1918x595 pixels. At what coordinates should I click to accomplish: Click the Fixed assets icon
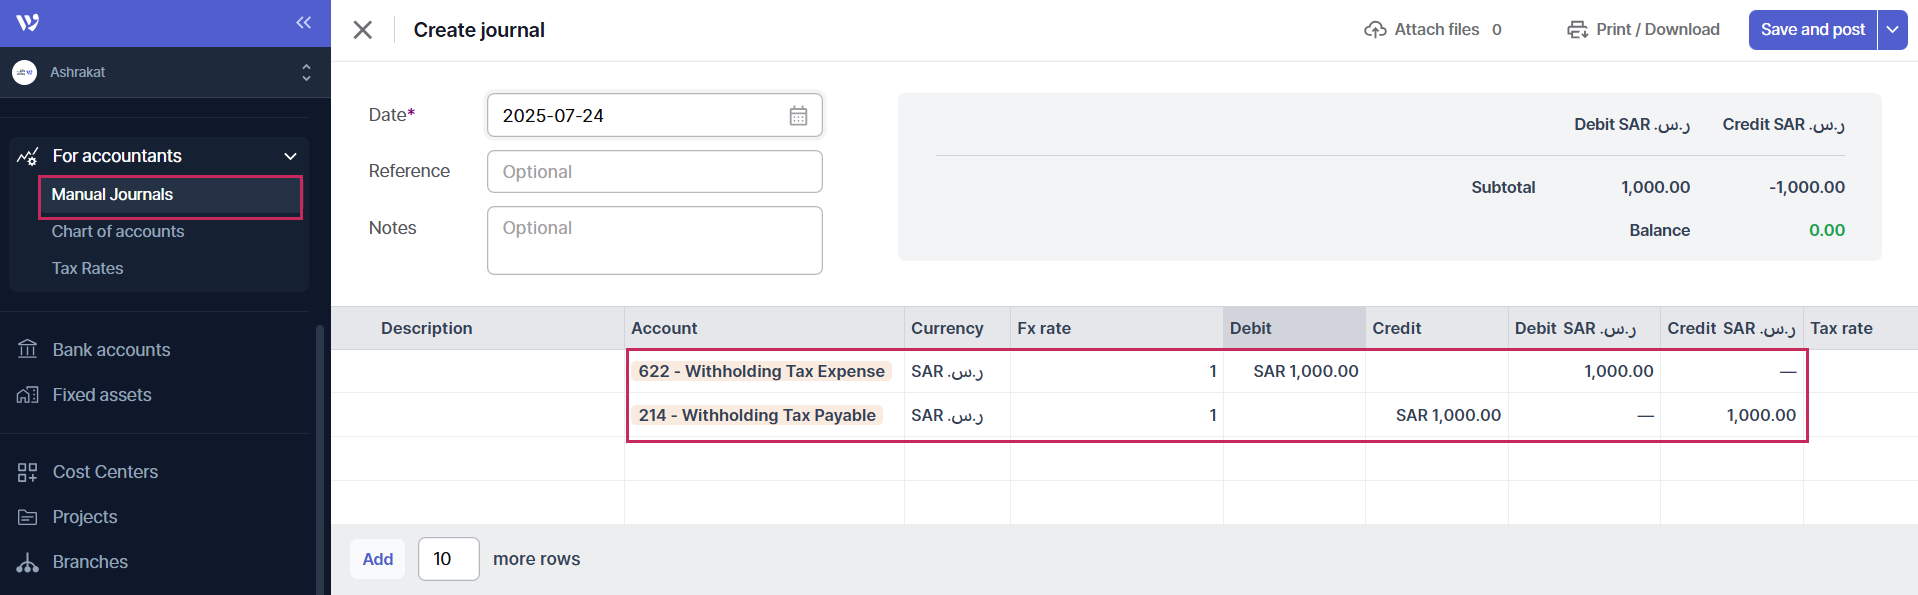pyautogui.click(x=28, y=395)
